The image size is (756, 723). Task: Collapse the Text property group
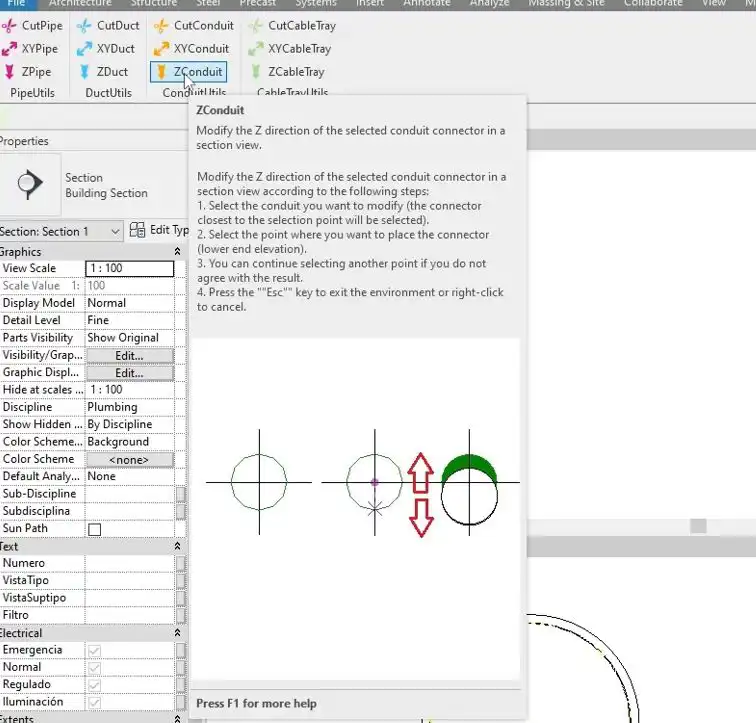(177, 546)
